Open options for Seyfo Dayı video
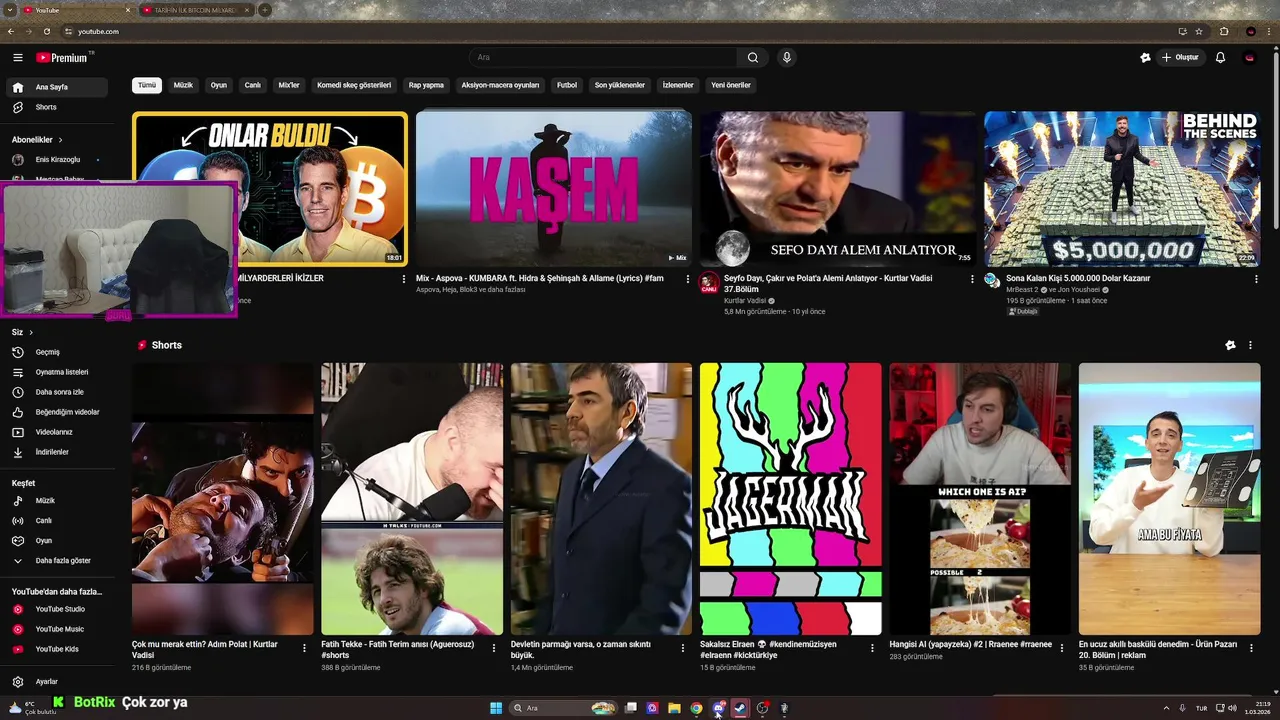Screen dimensions: 1280x720 (x=972, y=279)
